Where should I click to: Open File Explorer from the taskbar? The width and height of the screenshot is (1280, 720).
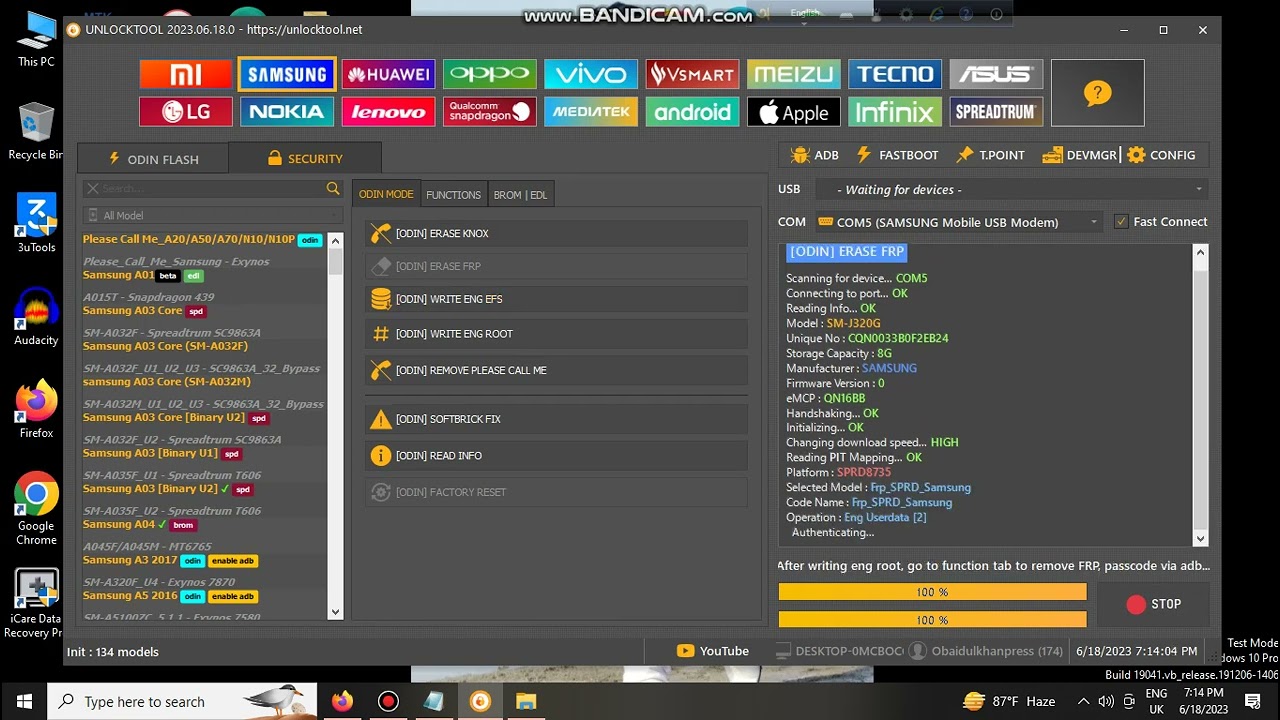click(x=526, y=702)
